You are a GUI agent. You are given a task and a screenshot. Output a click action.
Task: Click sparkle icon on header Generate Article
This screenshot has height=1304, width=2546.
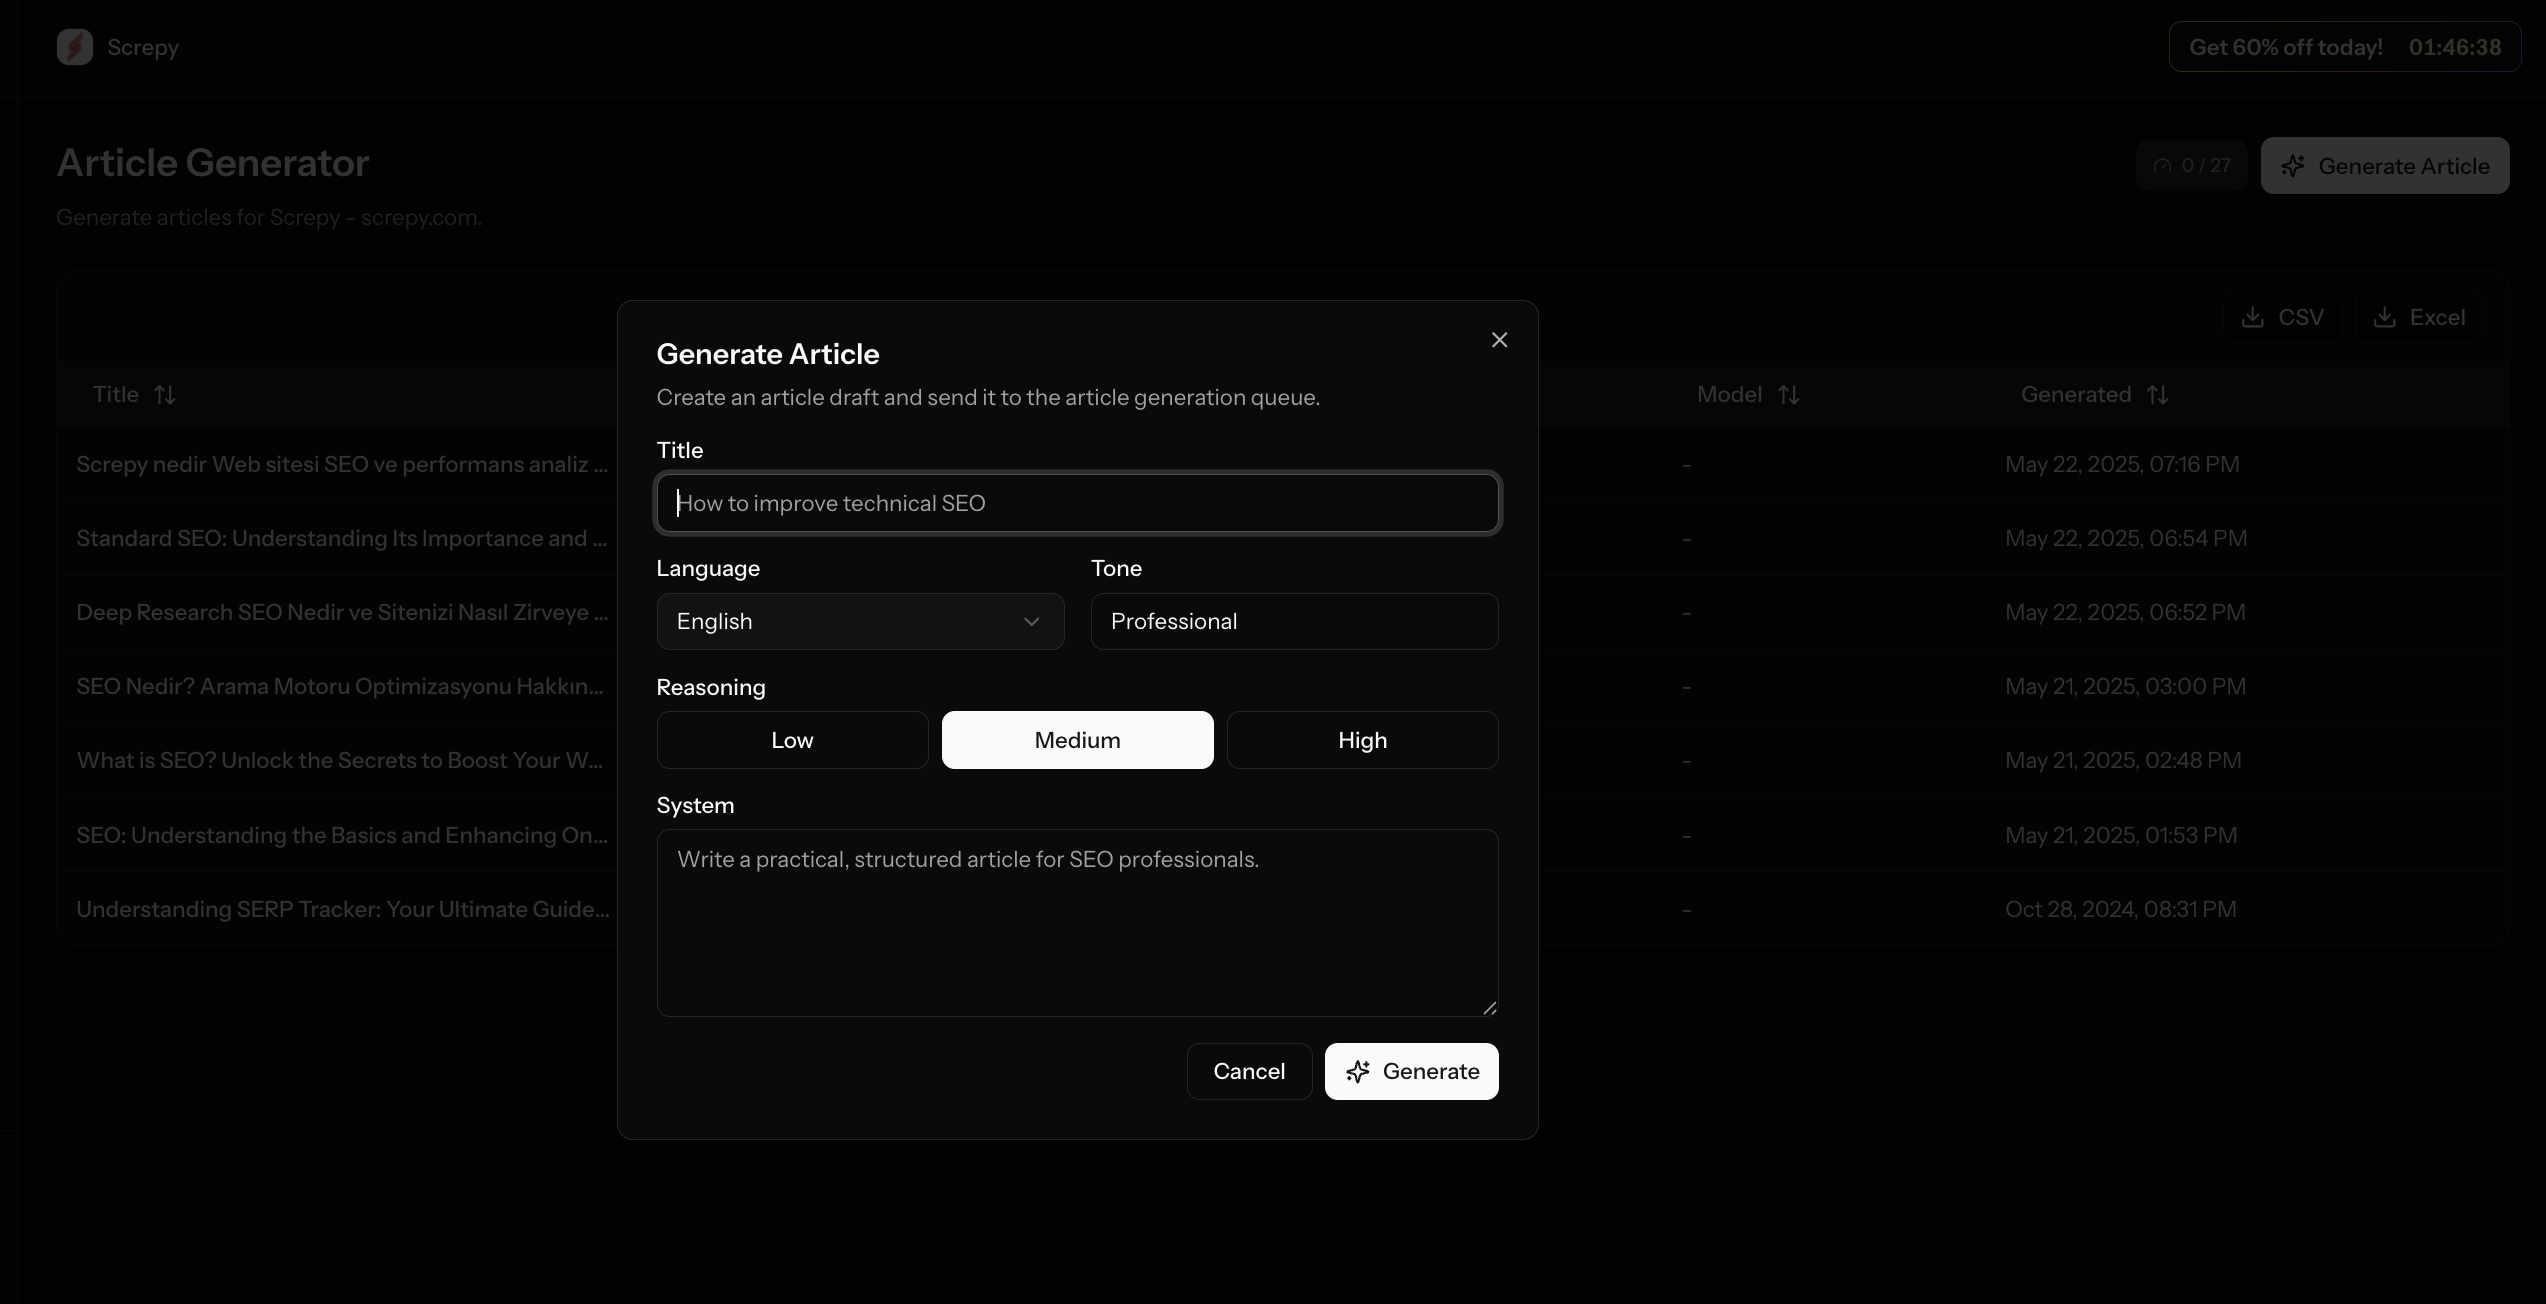pos(2294,166)
